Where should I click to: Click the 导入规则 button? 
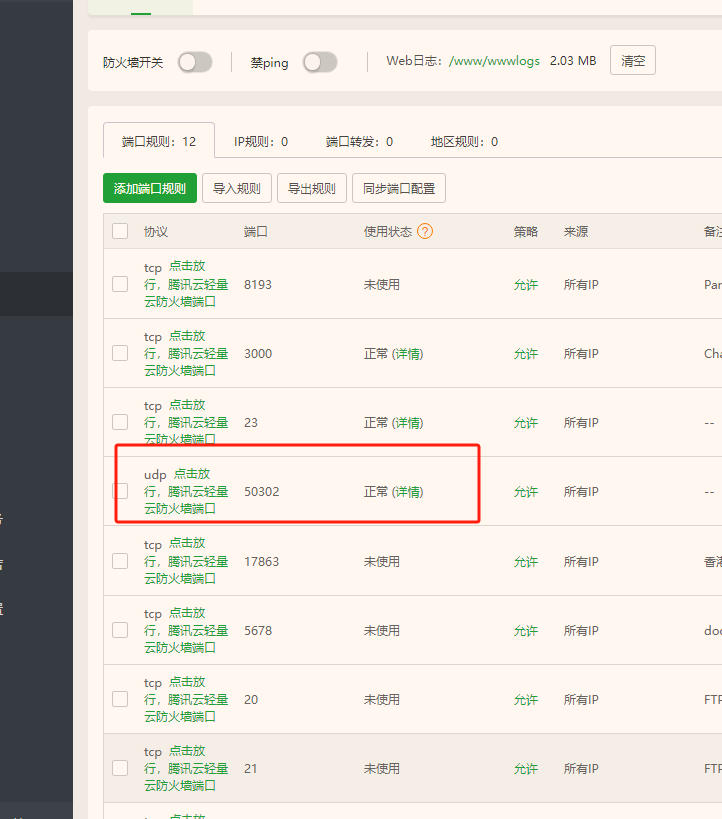[x=237, y=188]
